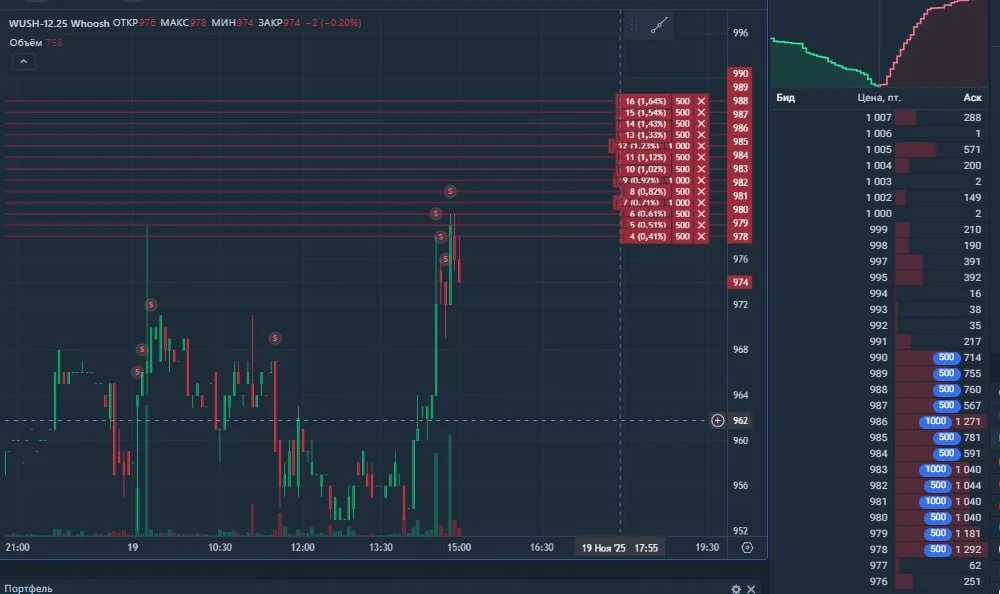Click the 1000 order badge at price 983
This screenshot has width=1000, height=594.
click(936, 469)
